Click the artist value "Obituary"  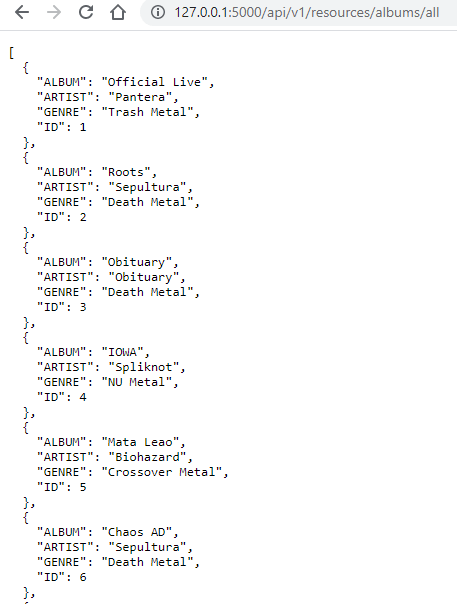[x=144, y=277]
